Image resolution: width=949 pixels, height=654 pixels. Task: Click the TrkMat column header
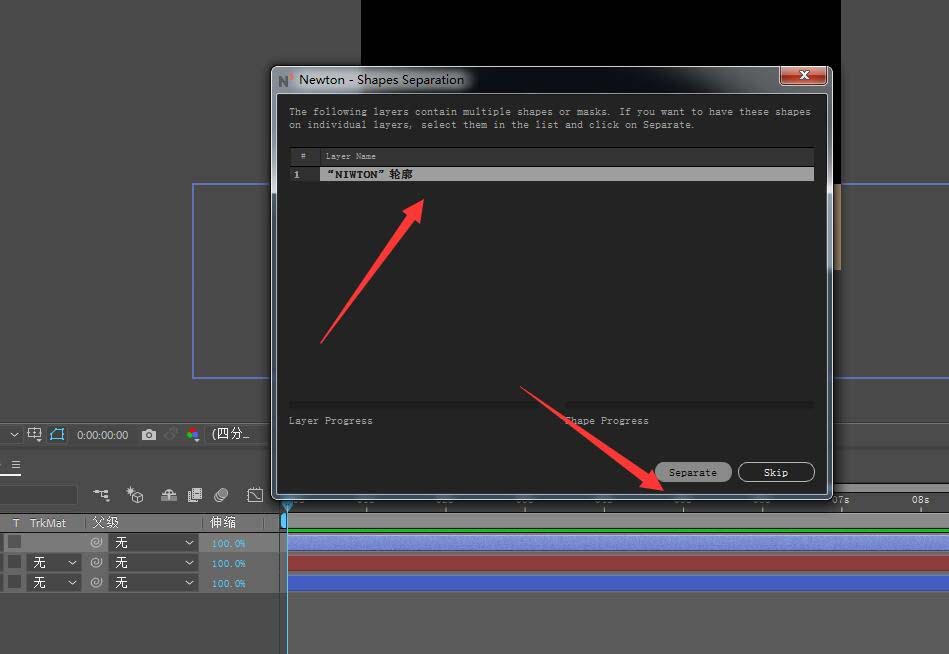click(48, 523)
